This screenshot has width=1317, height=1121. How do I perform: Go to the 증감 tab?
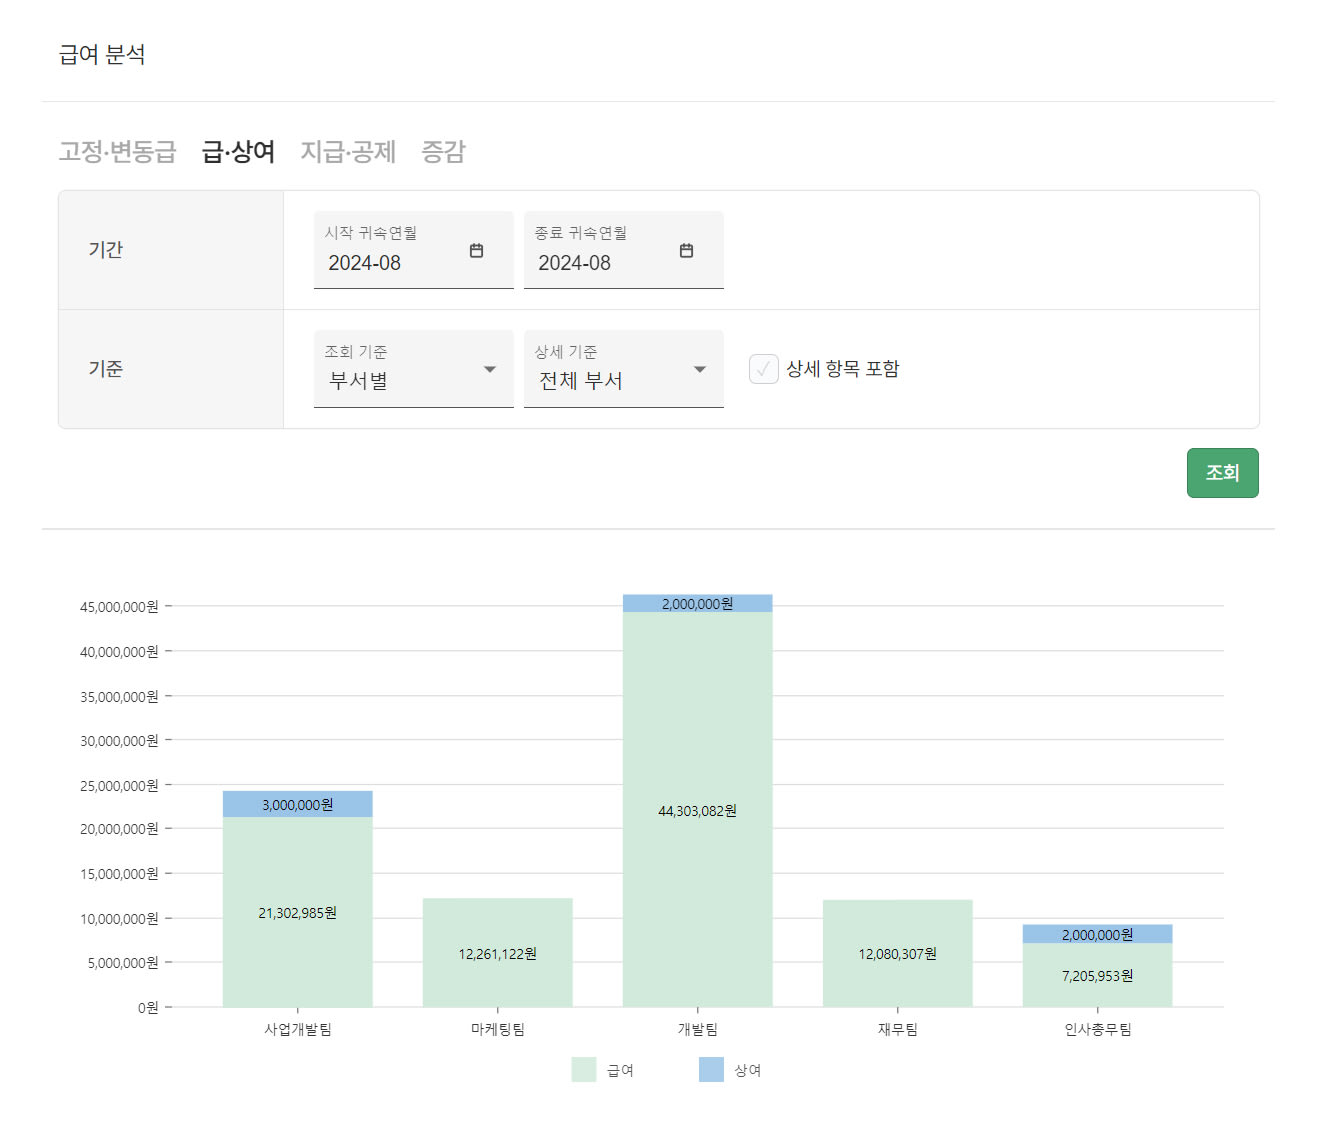[x=444, y=151]
